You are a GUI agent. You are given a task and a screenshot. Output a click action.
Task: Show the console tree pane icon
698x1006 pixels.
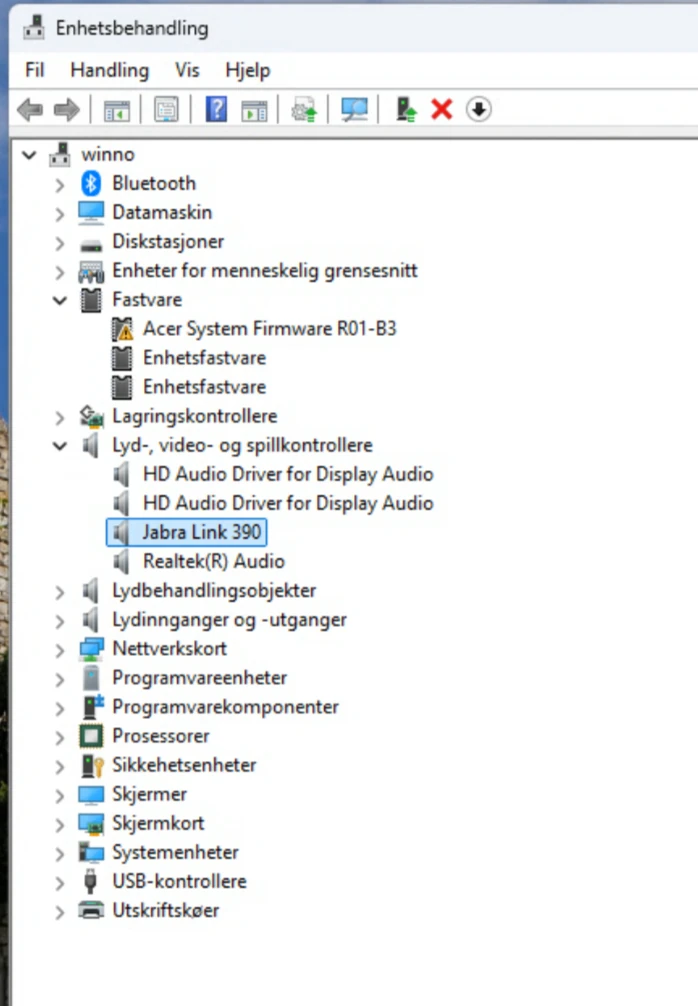click(x=117, y=110)
